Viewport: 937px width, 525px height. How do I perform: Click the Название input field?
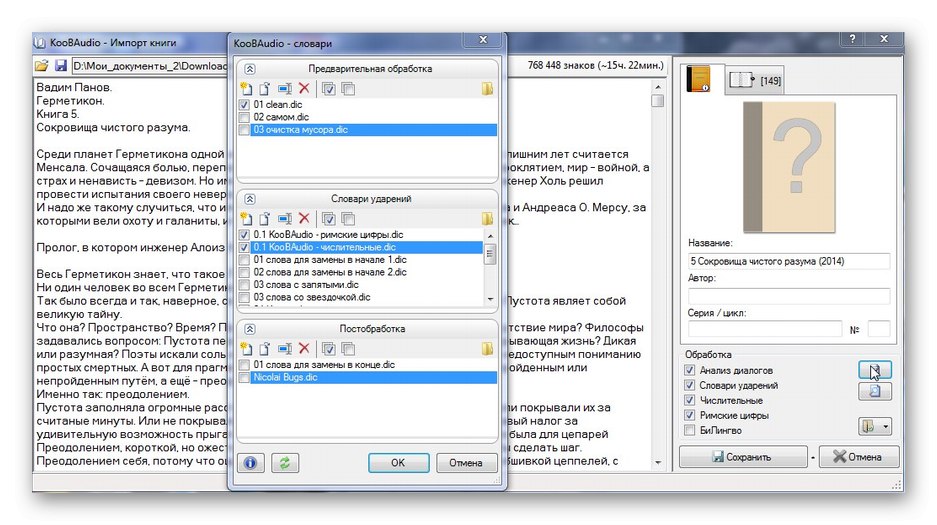pyautogui.click(x=789, y=262)
